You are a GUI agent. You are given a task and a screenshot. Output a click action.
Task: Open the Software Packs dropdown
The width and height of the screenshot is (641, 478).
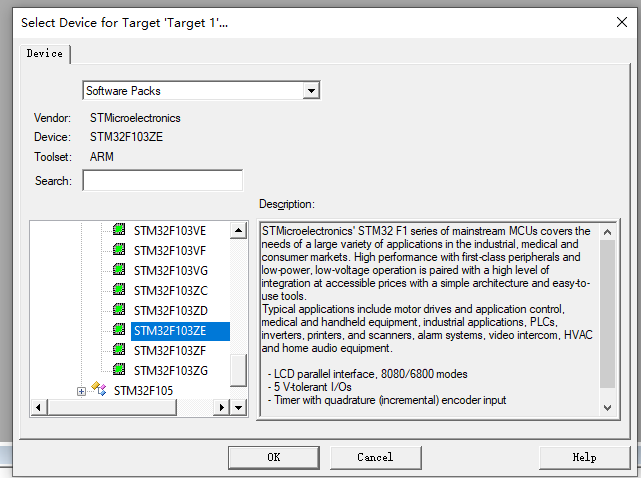point(312,91)
